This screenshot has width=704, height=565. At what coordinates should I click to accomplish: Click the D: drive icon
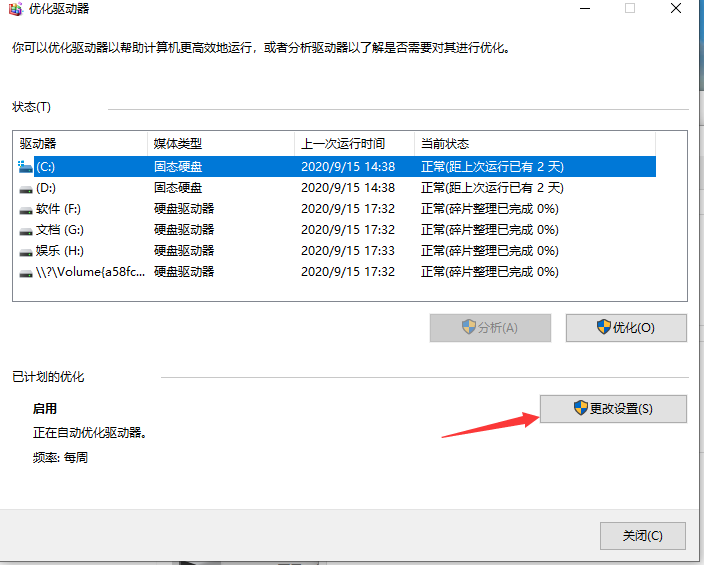pyautogui.click(x=26, y=188)
